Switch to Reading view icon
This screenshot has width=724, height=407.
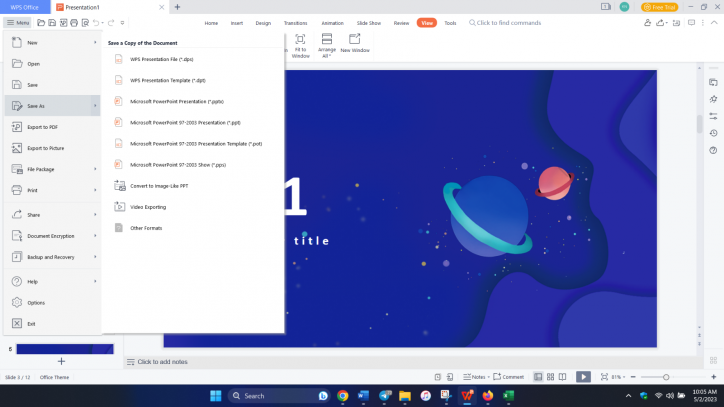[x=562, y=377]
